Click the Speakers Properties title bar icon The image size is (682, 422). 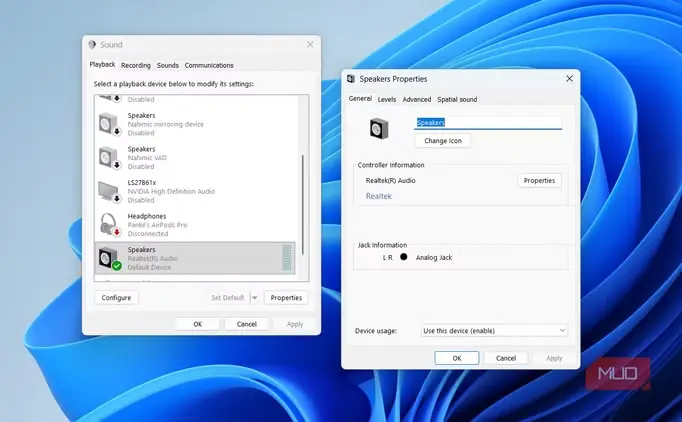click(351, 79)
